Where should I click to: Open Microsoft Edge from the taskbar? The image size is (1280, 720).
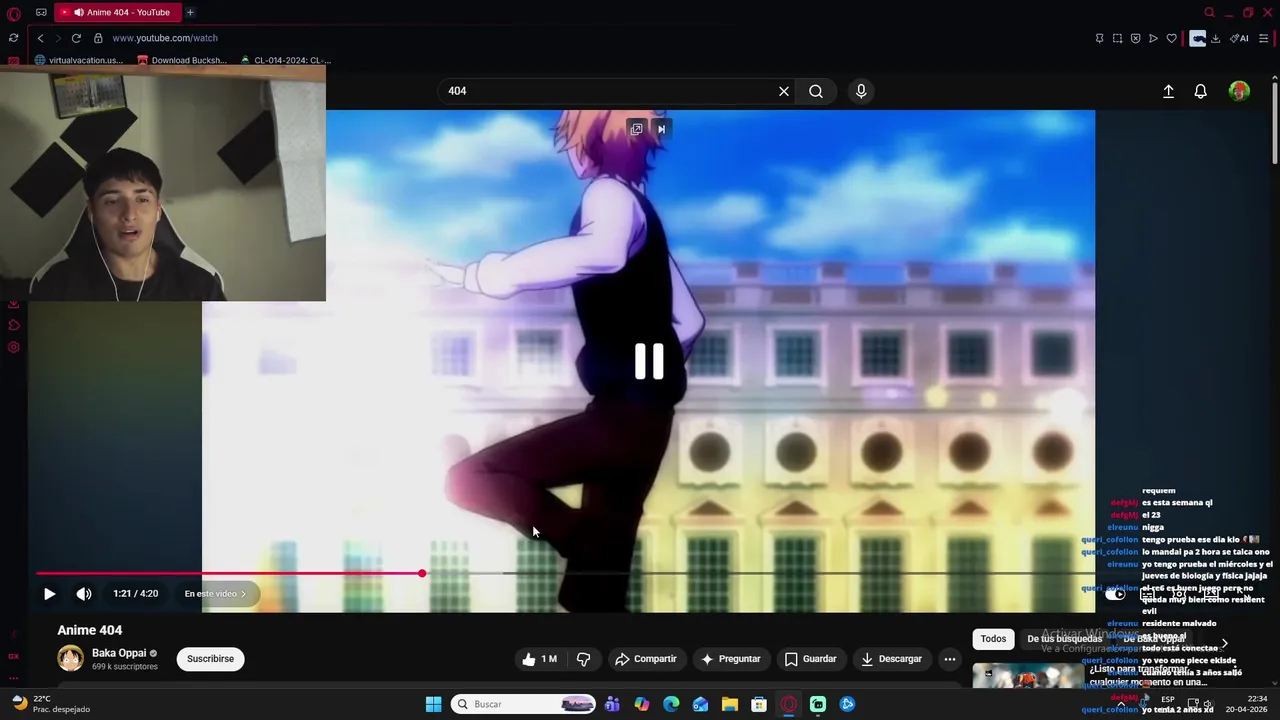pos(671,704)
